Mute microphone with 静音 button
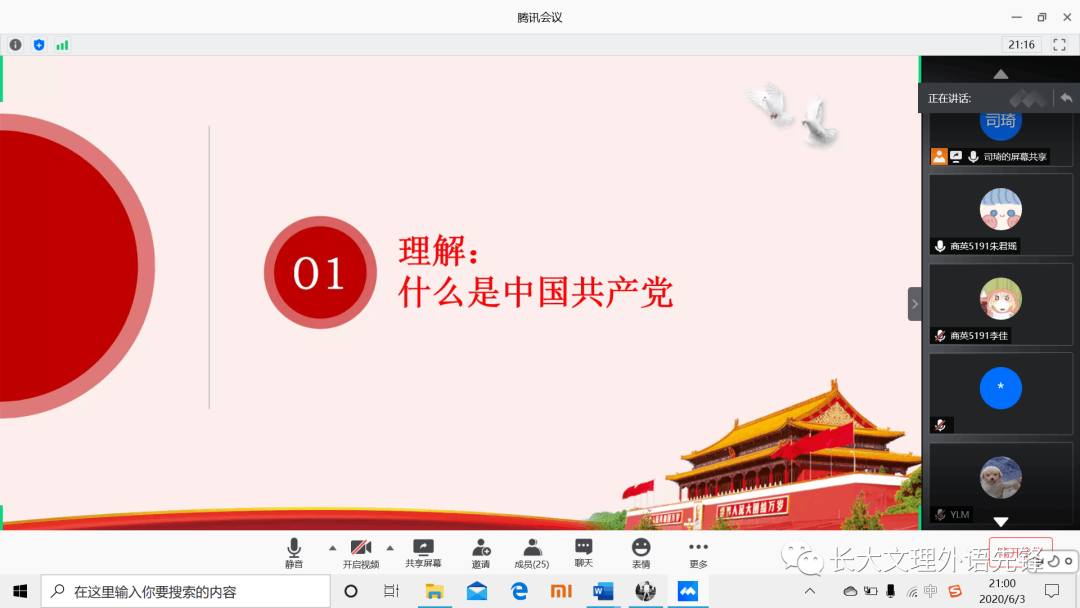 tap(294, 553)
